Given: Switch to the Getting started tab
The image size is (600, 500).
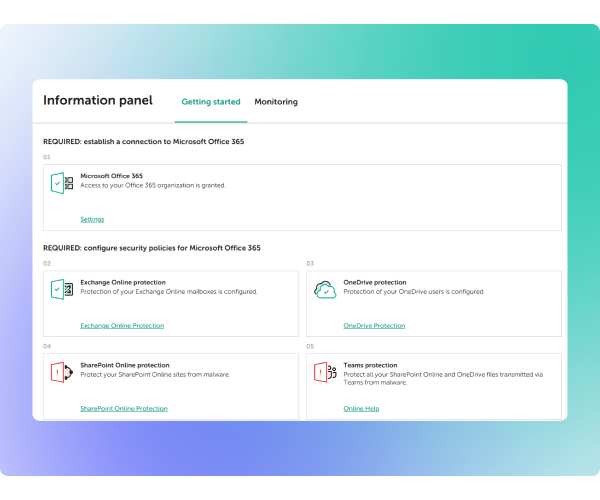Looking at the screenshot, I should (211, 102).
